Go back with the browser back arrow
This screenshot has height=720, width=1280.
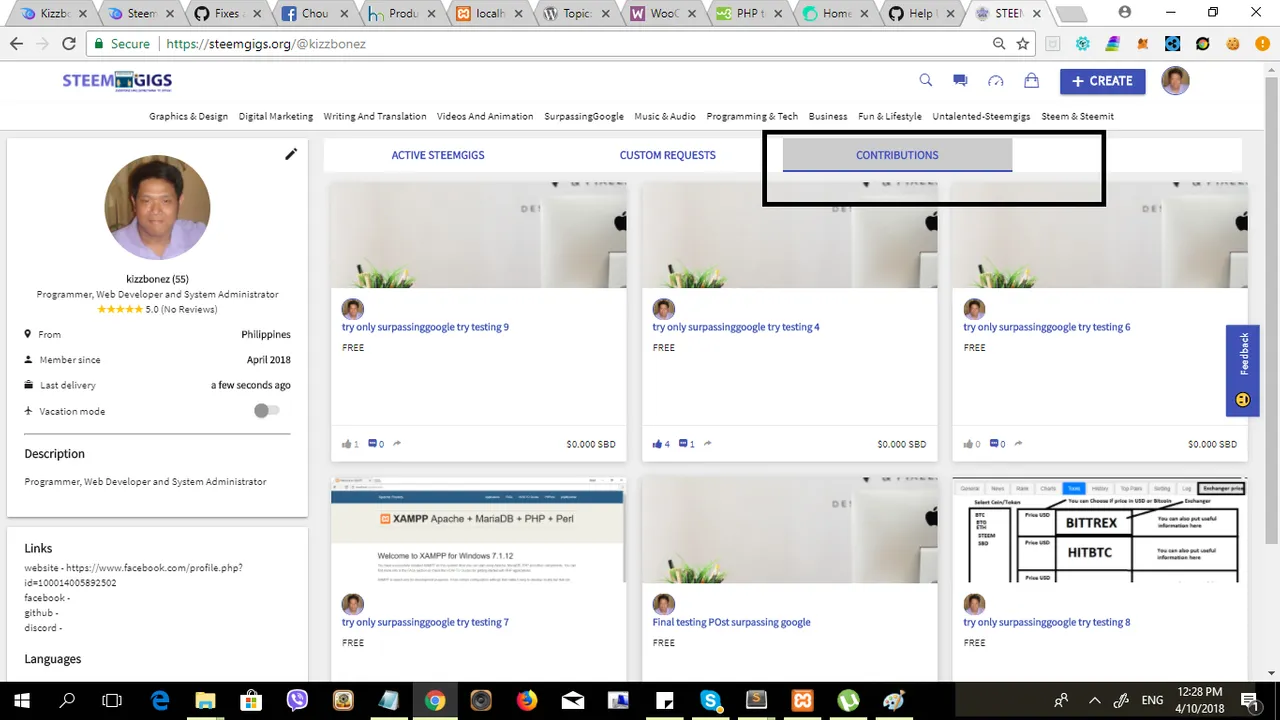pyautogui.click(x=16, y=44)
